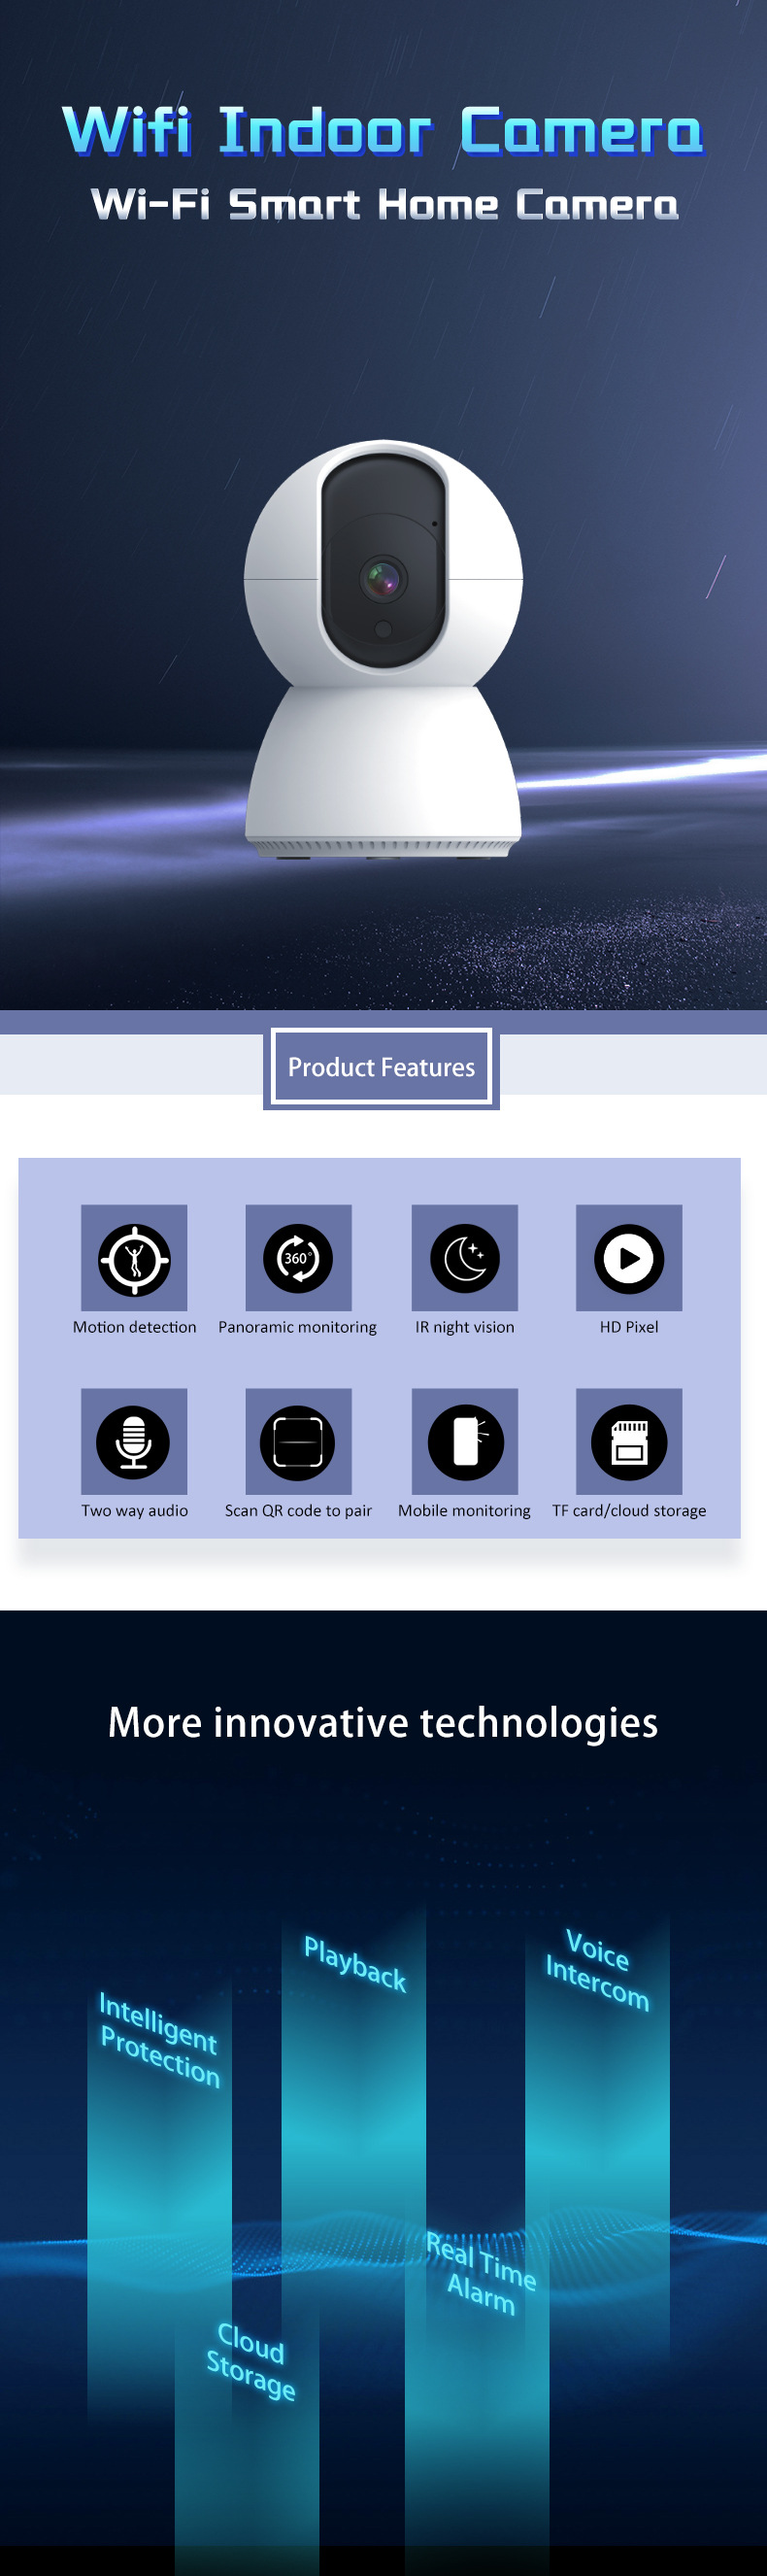The image size is (767, 2576).
Task: Click the 'Mobile monitoring' label
Action: point(465,1510)
